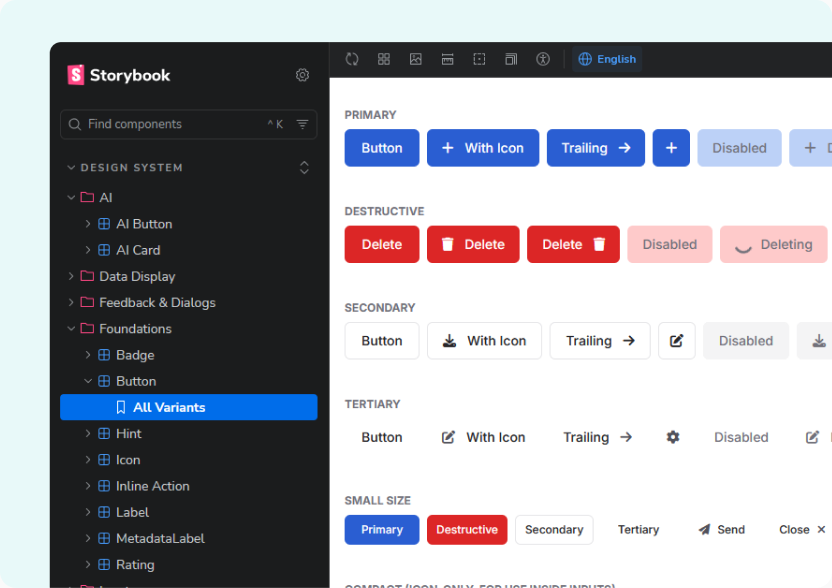Select the All Variants story

click(x=189, y=407)
